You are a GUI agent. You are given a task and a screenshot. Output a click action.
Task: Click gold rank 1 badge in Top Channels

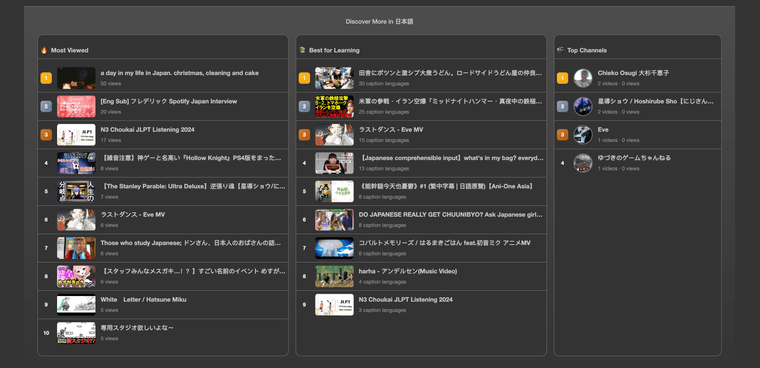pyautogui.click(x=562, y=78)
